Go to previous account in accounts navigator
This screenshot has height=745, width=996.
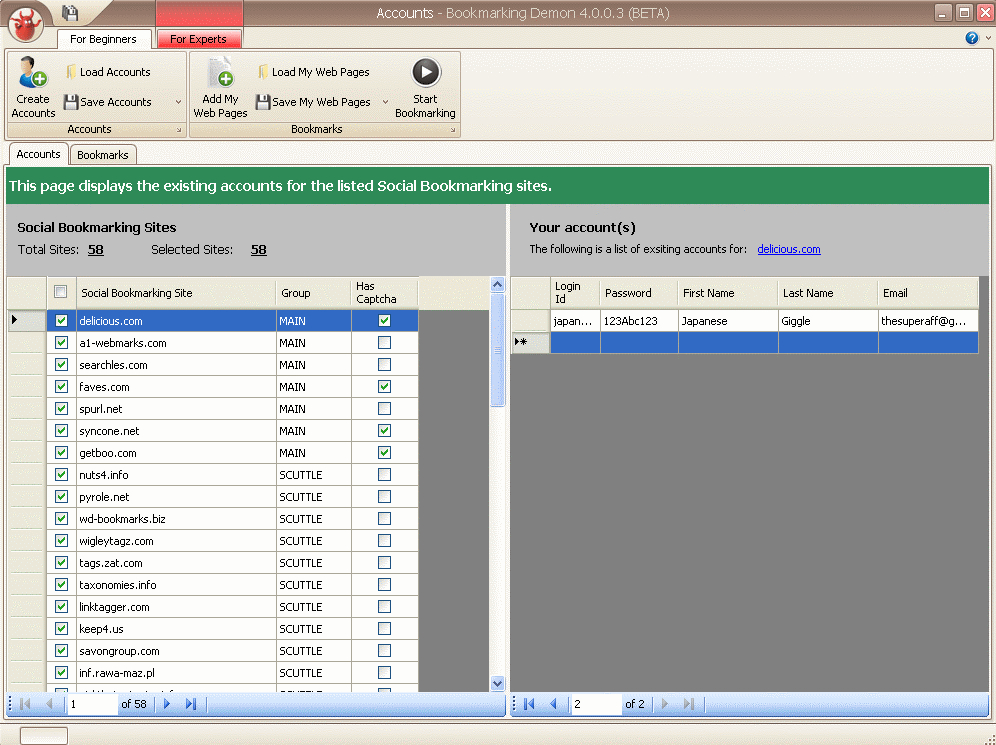pyautogui.click(x=553, y=704)
